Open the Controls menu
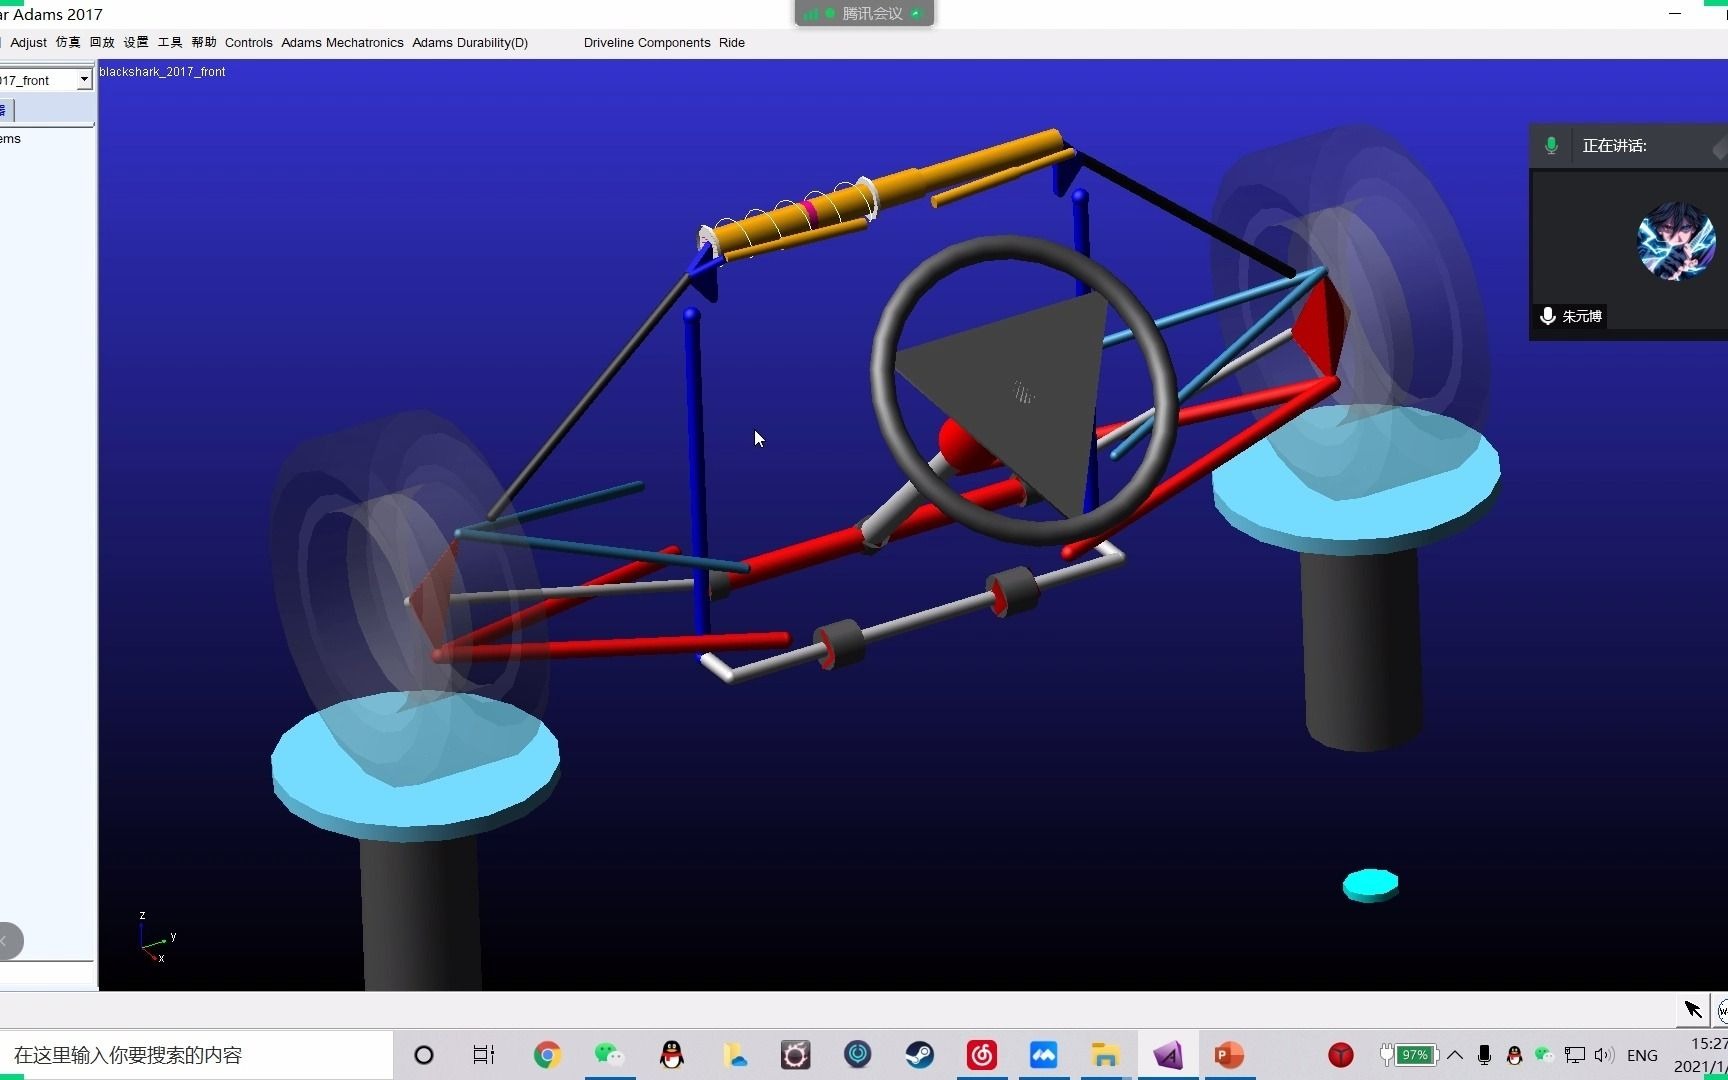1728x1080 pixels. click(249, 42)
